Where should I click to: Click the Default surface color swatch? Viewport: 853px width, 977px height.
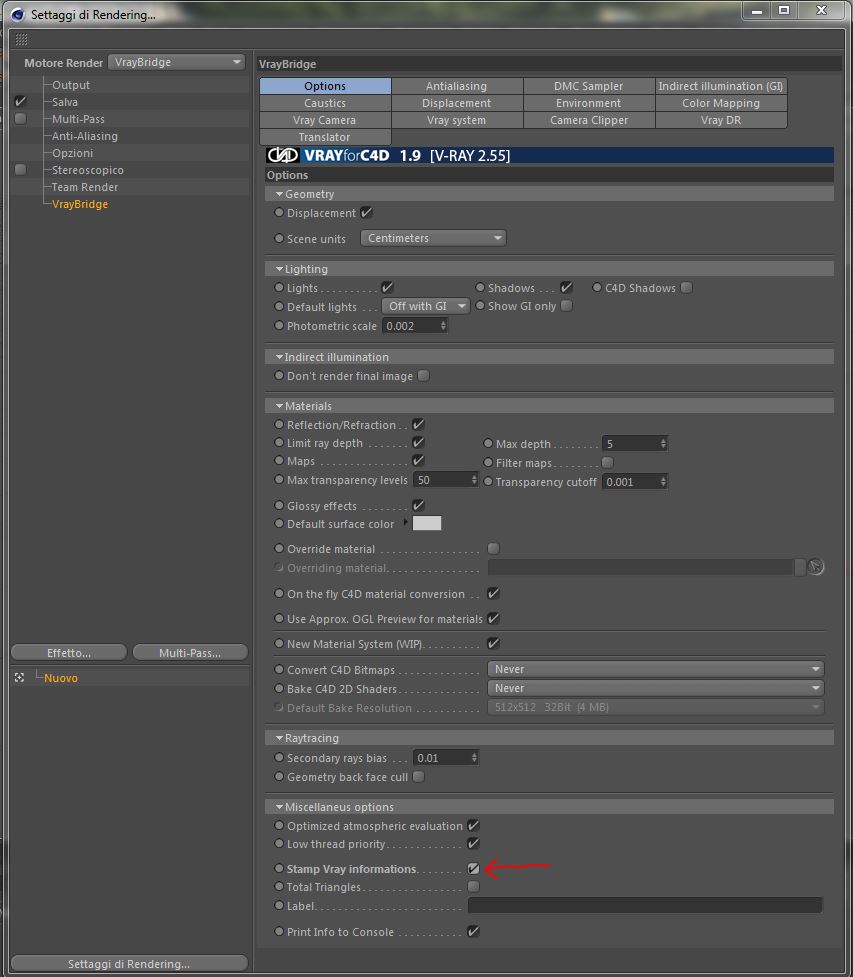pyautogui.click(x=427, y=523)
